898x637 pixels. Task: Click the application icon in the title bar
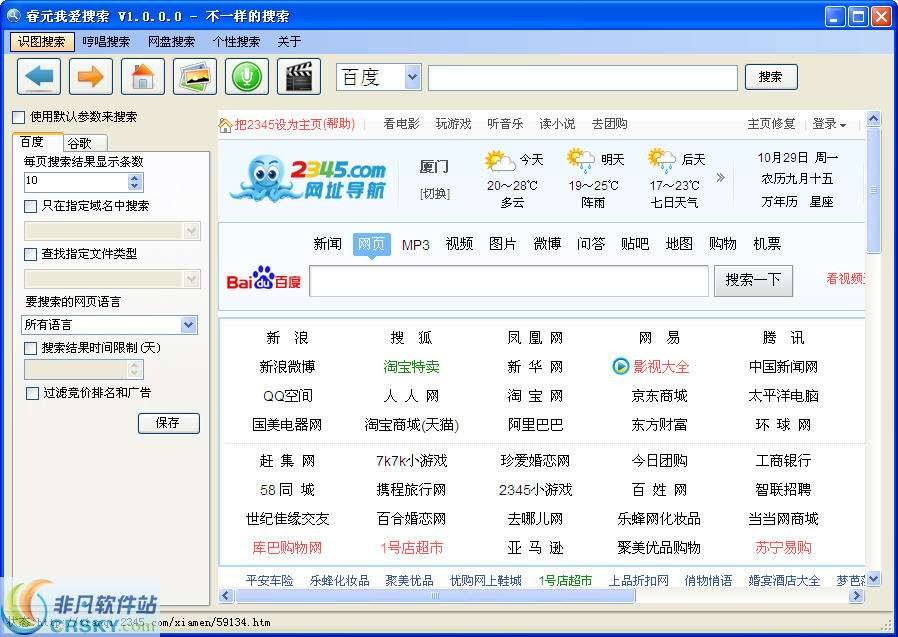point(14,15)
